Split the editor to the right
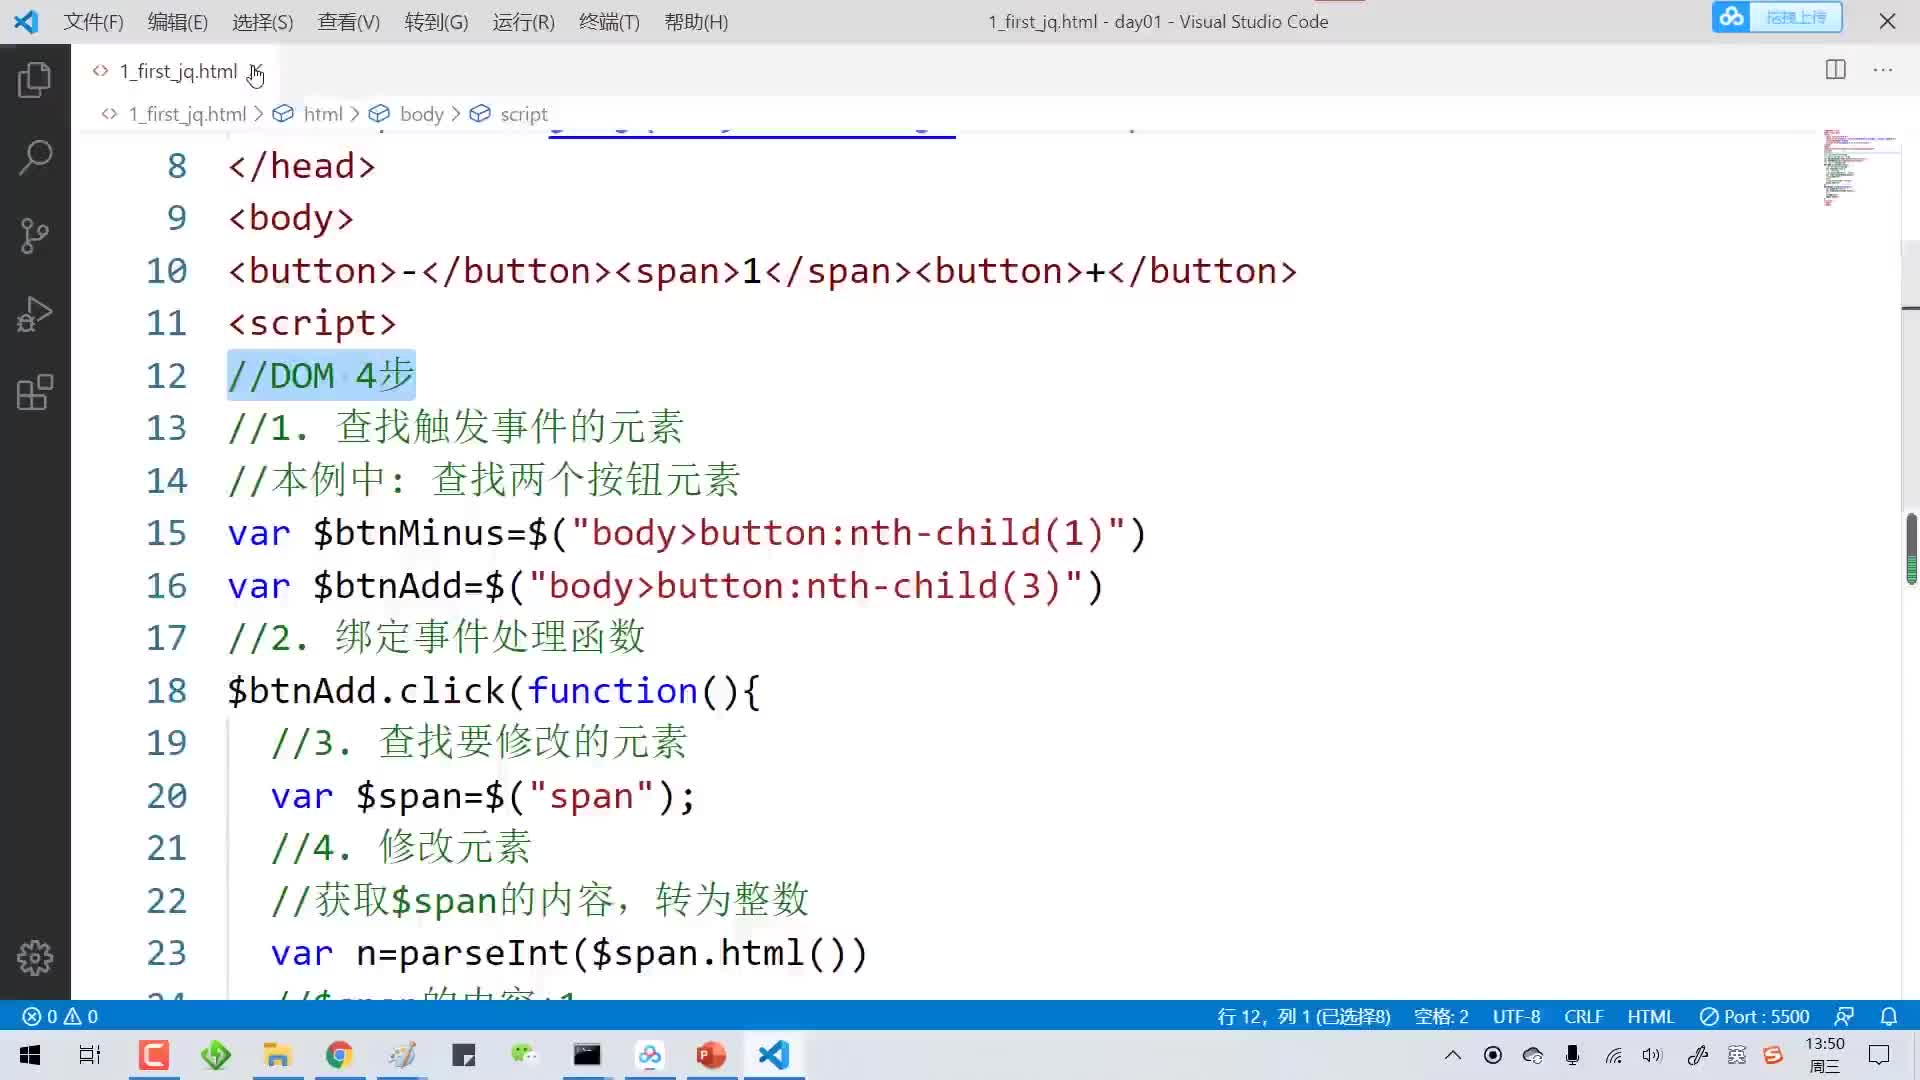The height and width of the screenshot is (1080, 1920). 1835,70
